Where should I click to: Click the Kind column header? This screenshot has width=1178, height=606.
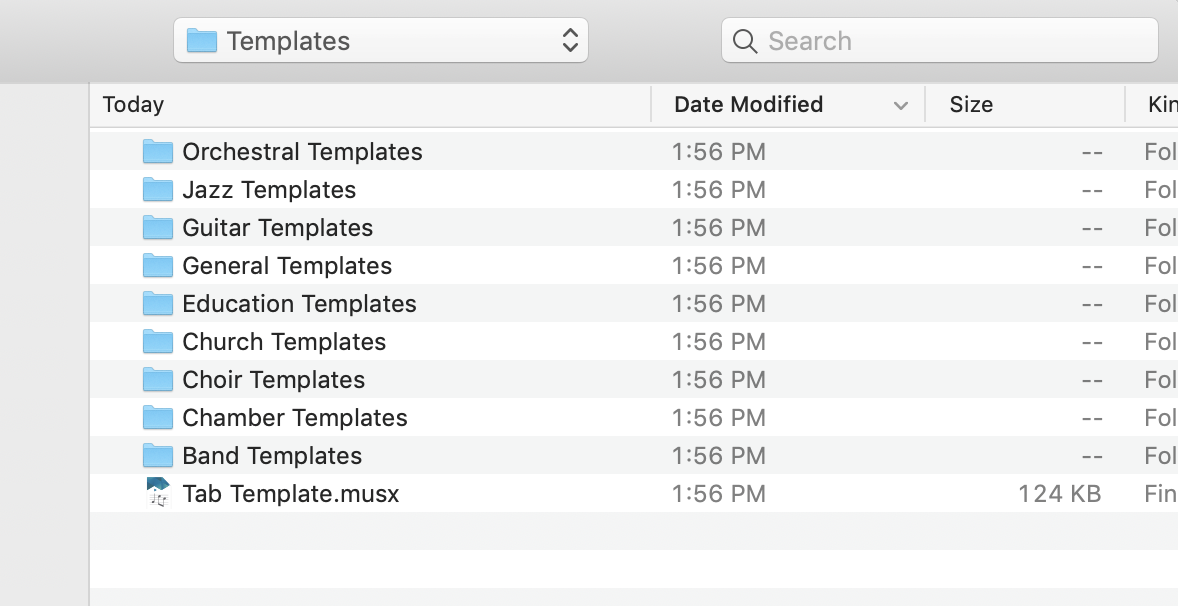pyautogui.click(x=1160, y=105)
